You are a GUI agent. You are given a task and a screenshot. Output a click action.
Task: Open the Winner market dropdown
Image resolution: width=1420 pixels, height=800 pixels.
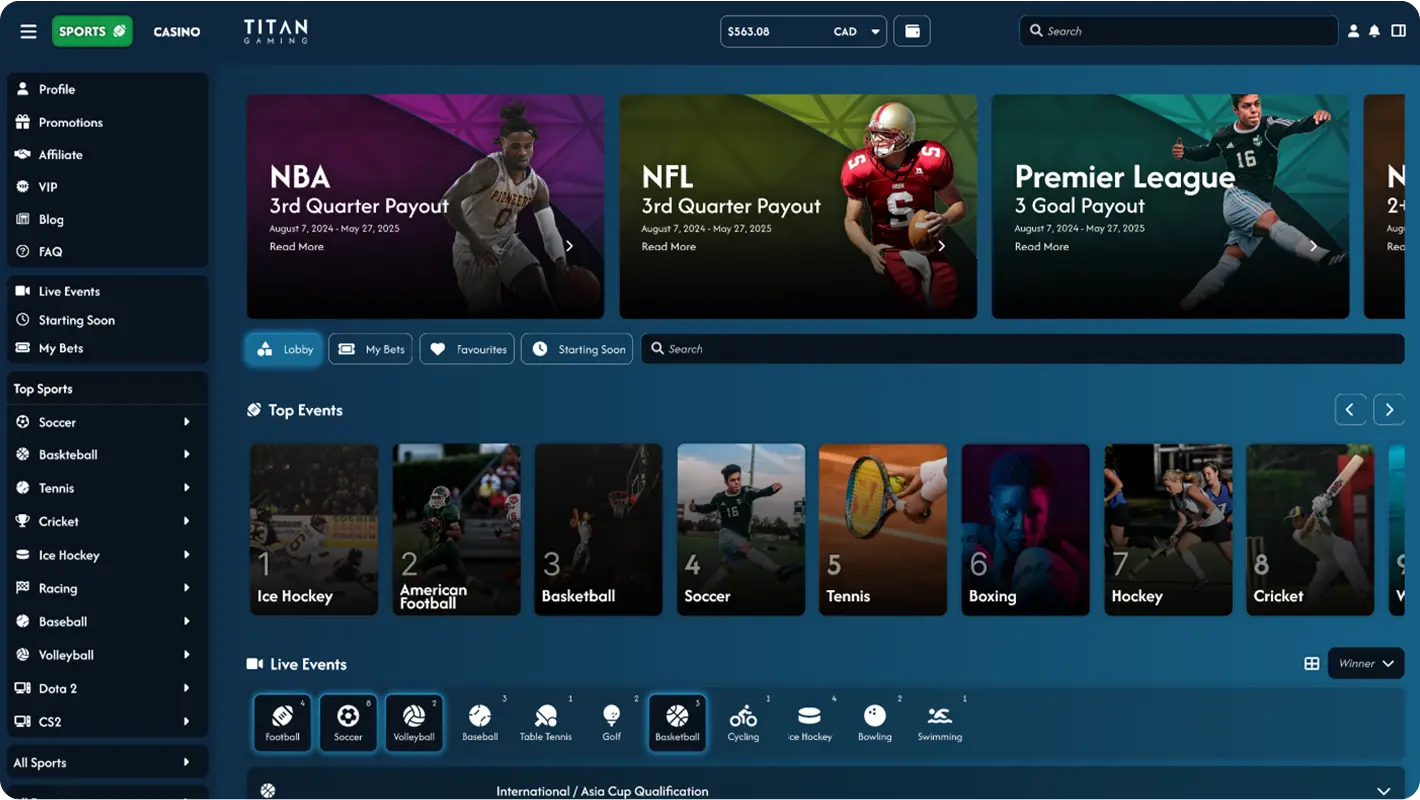(1366, 663)
